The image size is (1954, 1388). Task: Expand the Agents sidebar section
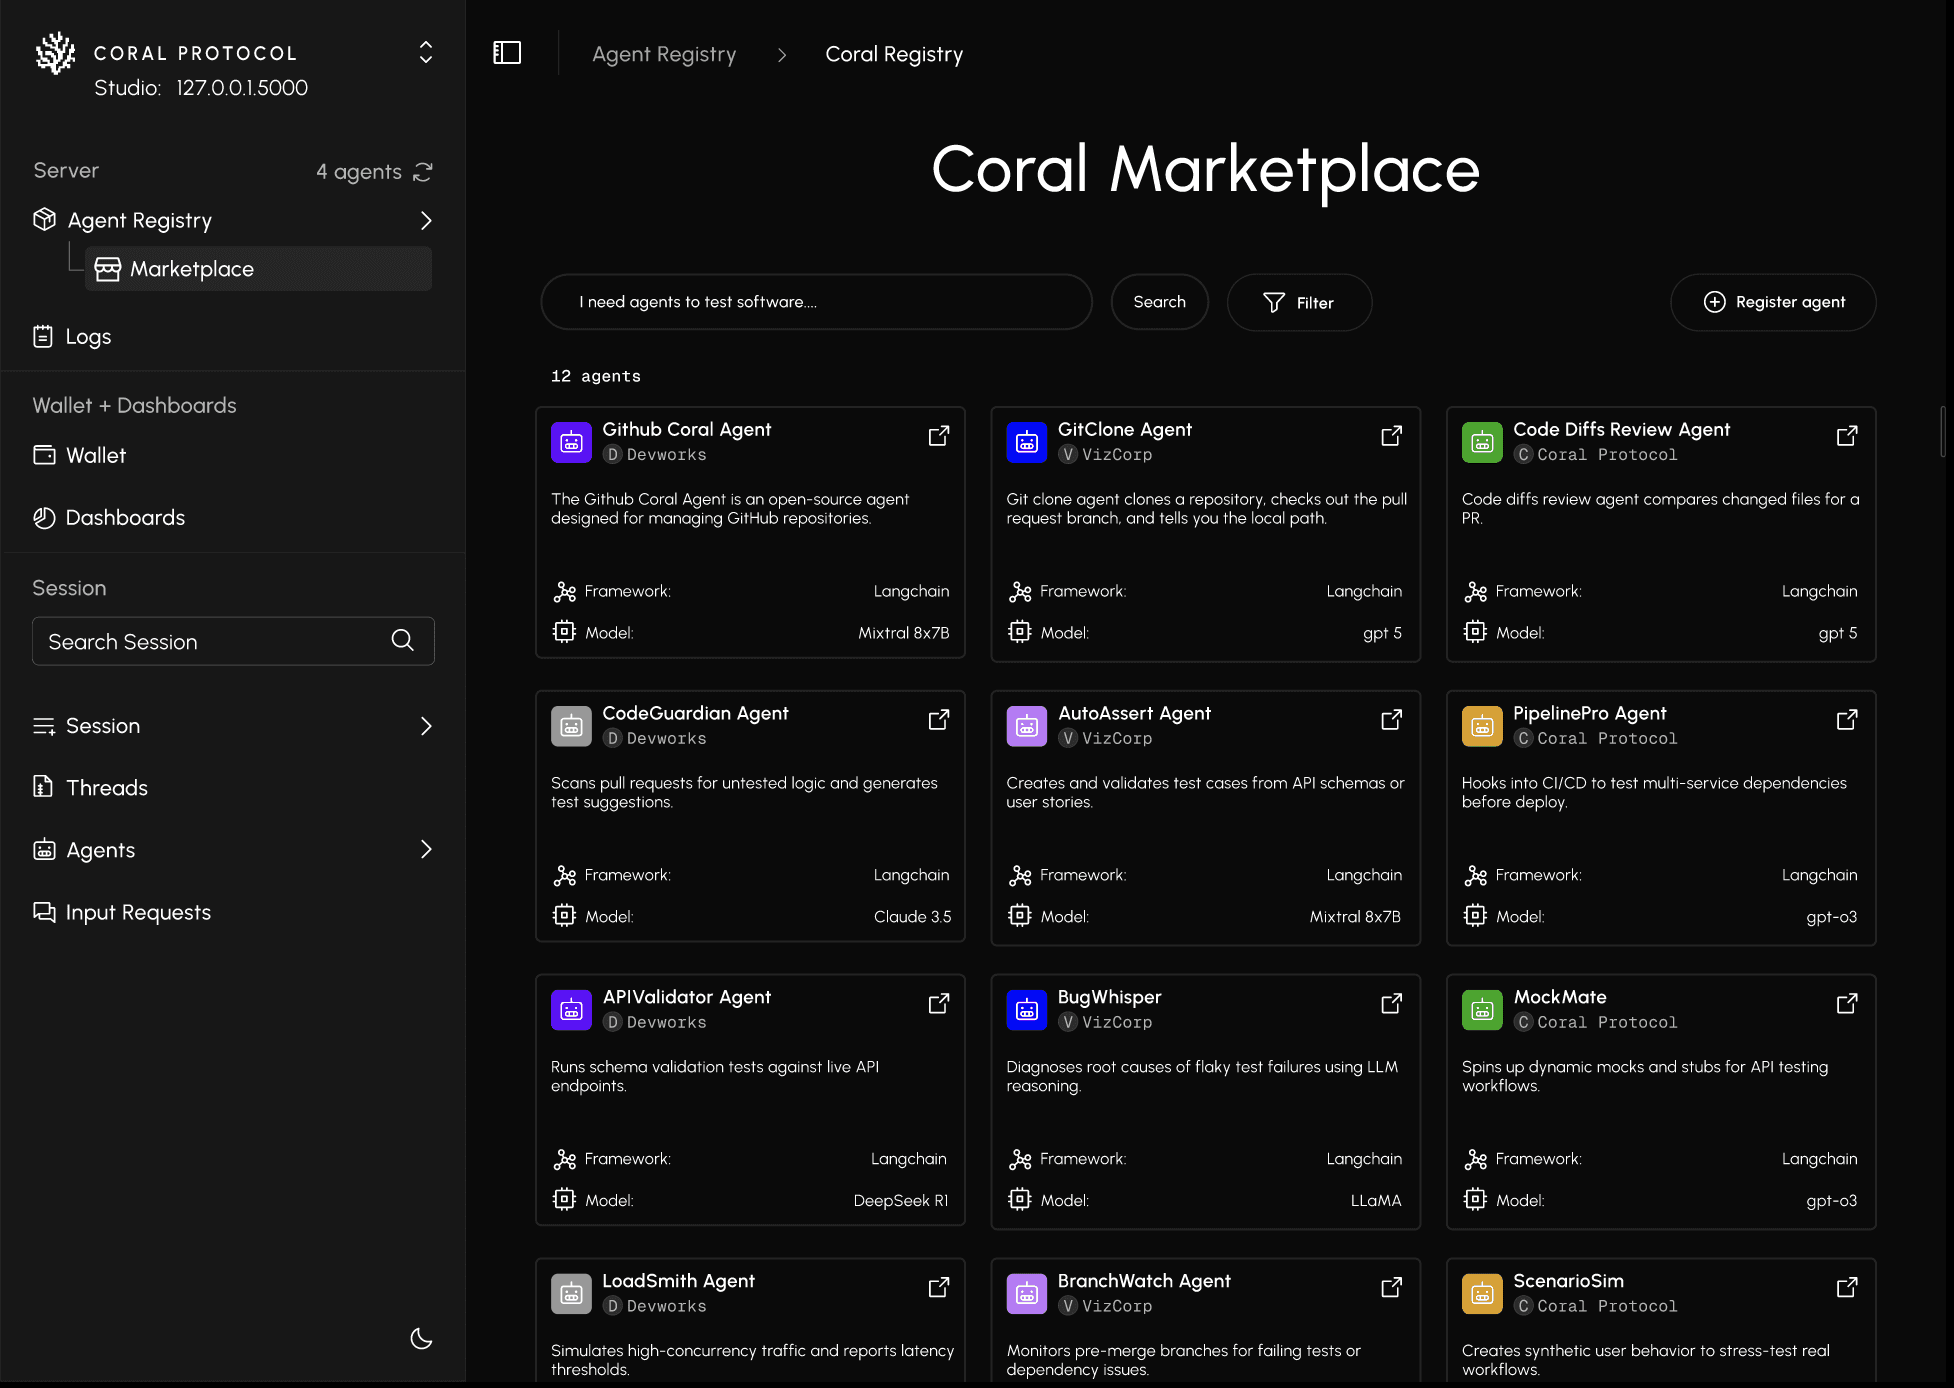(426, 849)
